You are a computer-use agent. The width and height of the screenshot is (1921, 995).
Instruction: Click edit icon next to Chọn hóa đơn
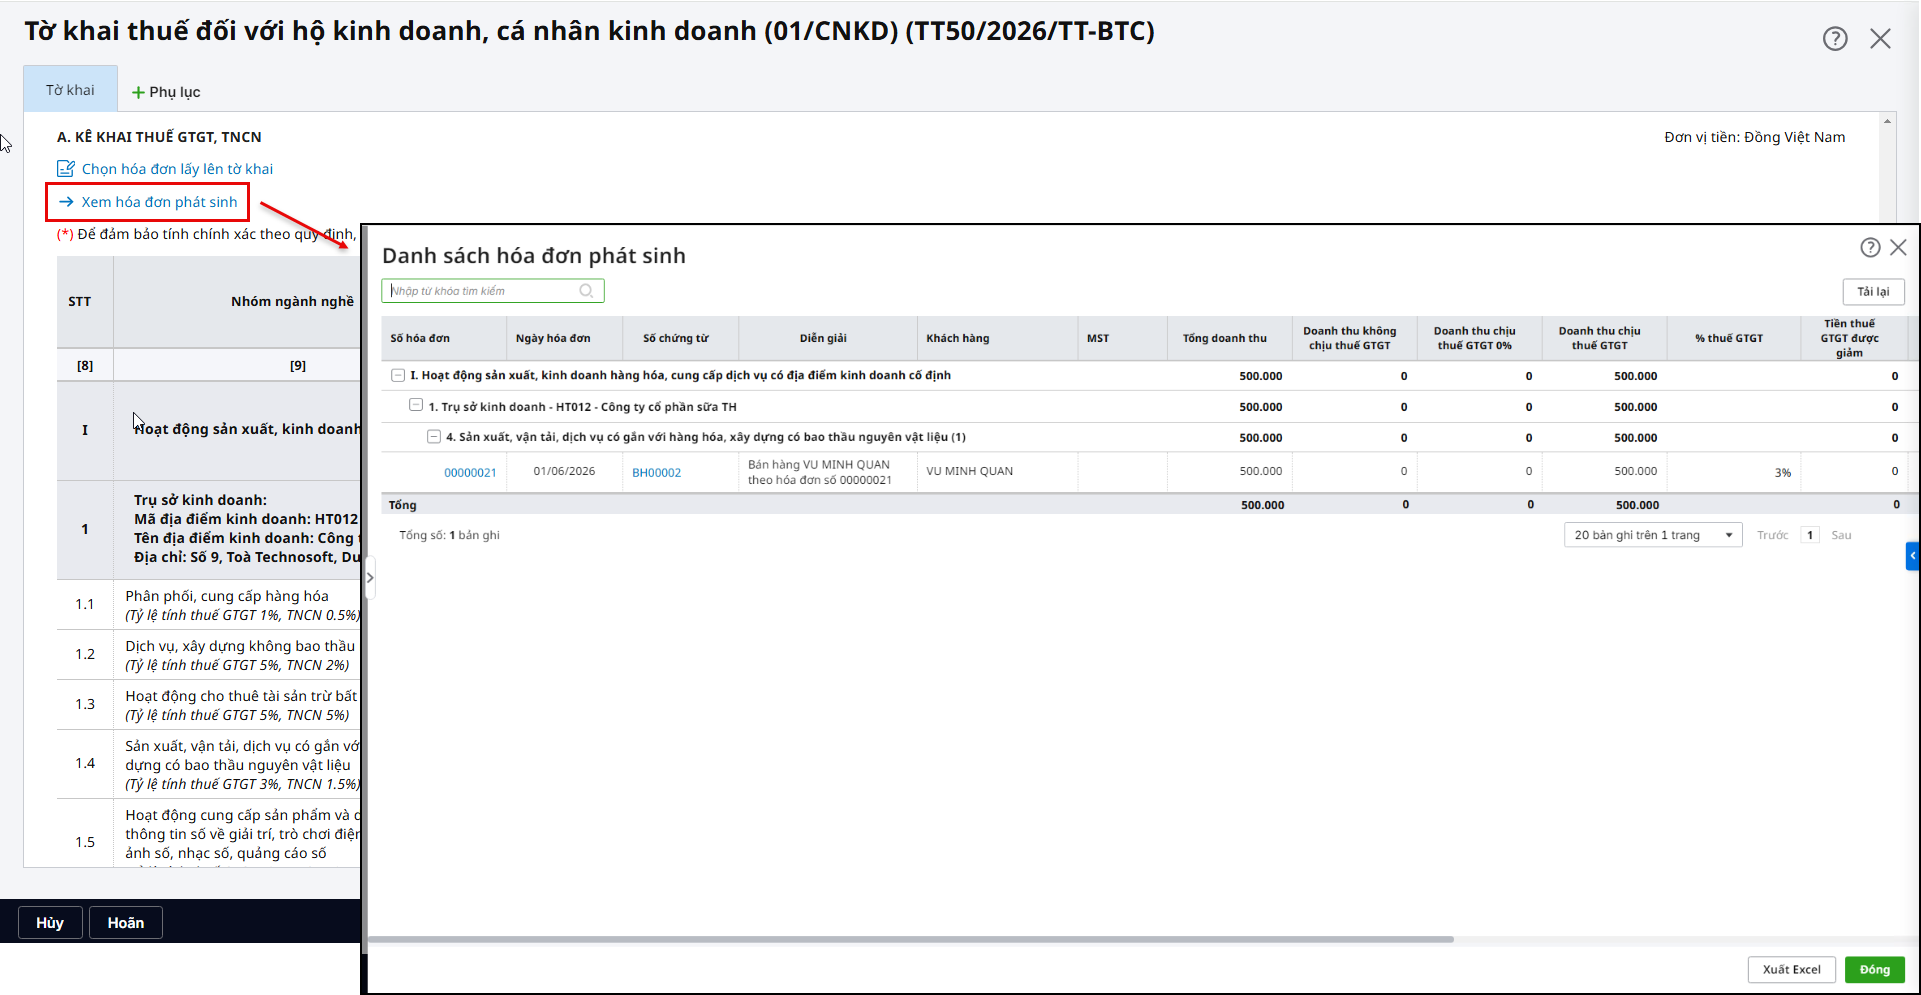[66, 169]
